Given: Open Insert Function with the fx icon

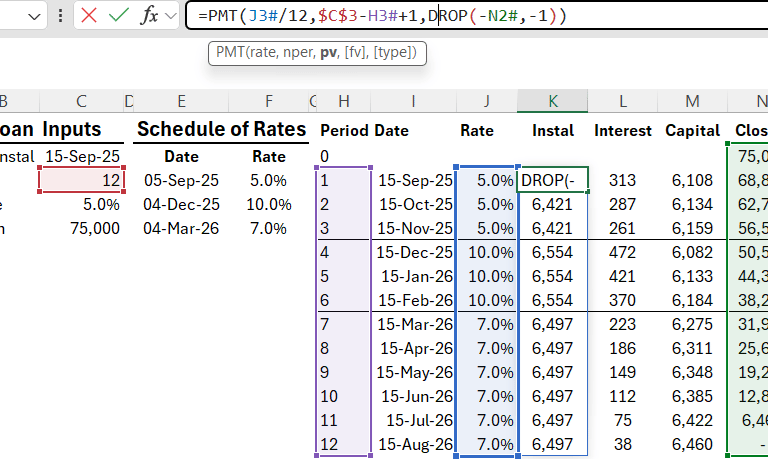Looking at the screenshot, I should [149, 16].
